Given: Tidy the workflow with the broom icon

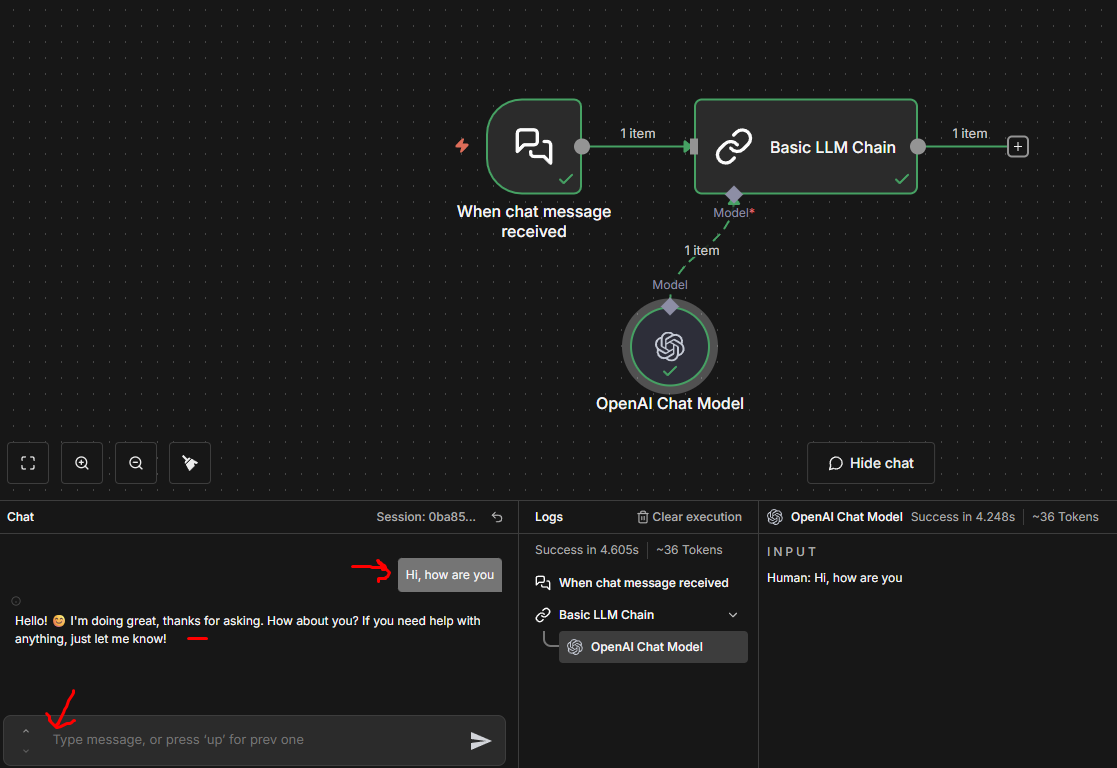Looking at the screenshot, I should (189, 462).
